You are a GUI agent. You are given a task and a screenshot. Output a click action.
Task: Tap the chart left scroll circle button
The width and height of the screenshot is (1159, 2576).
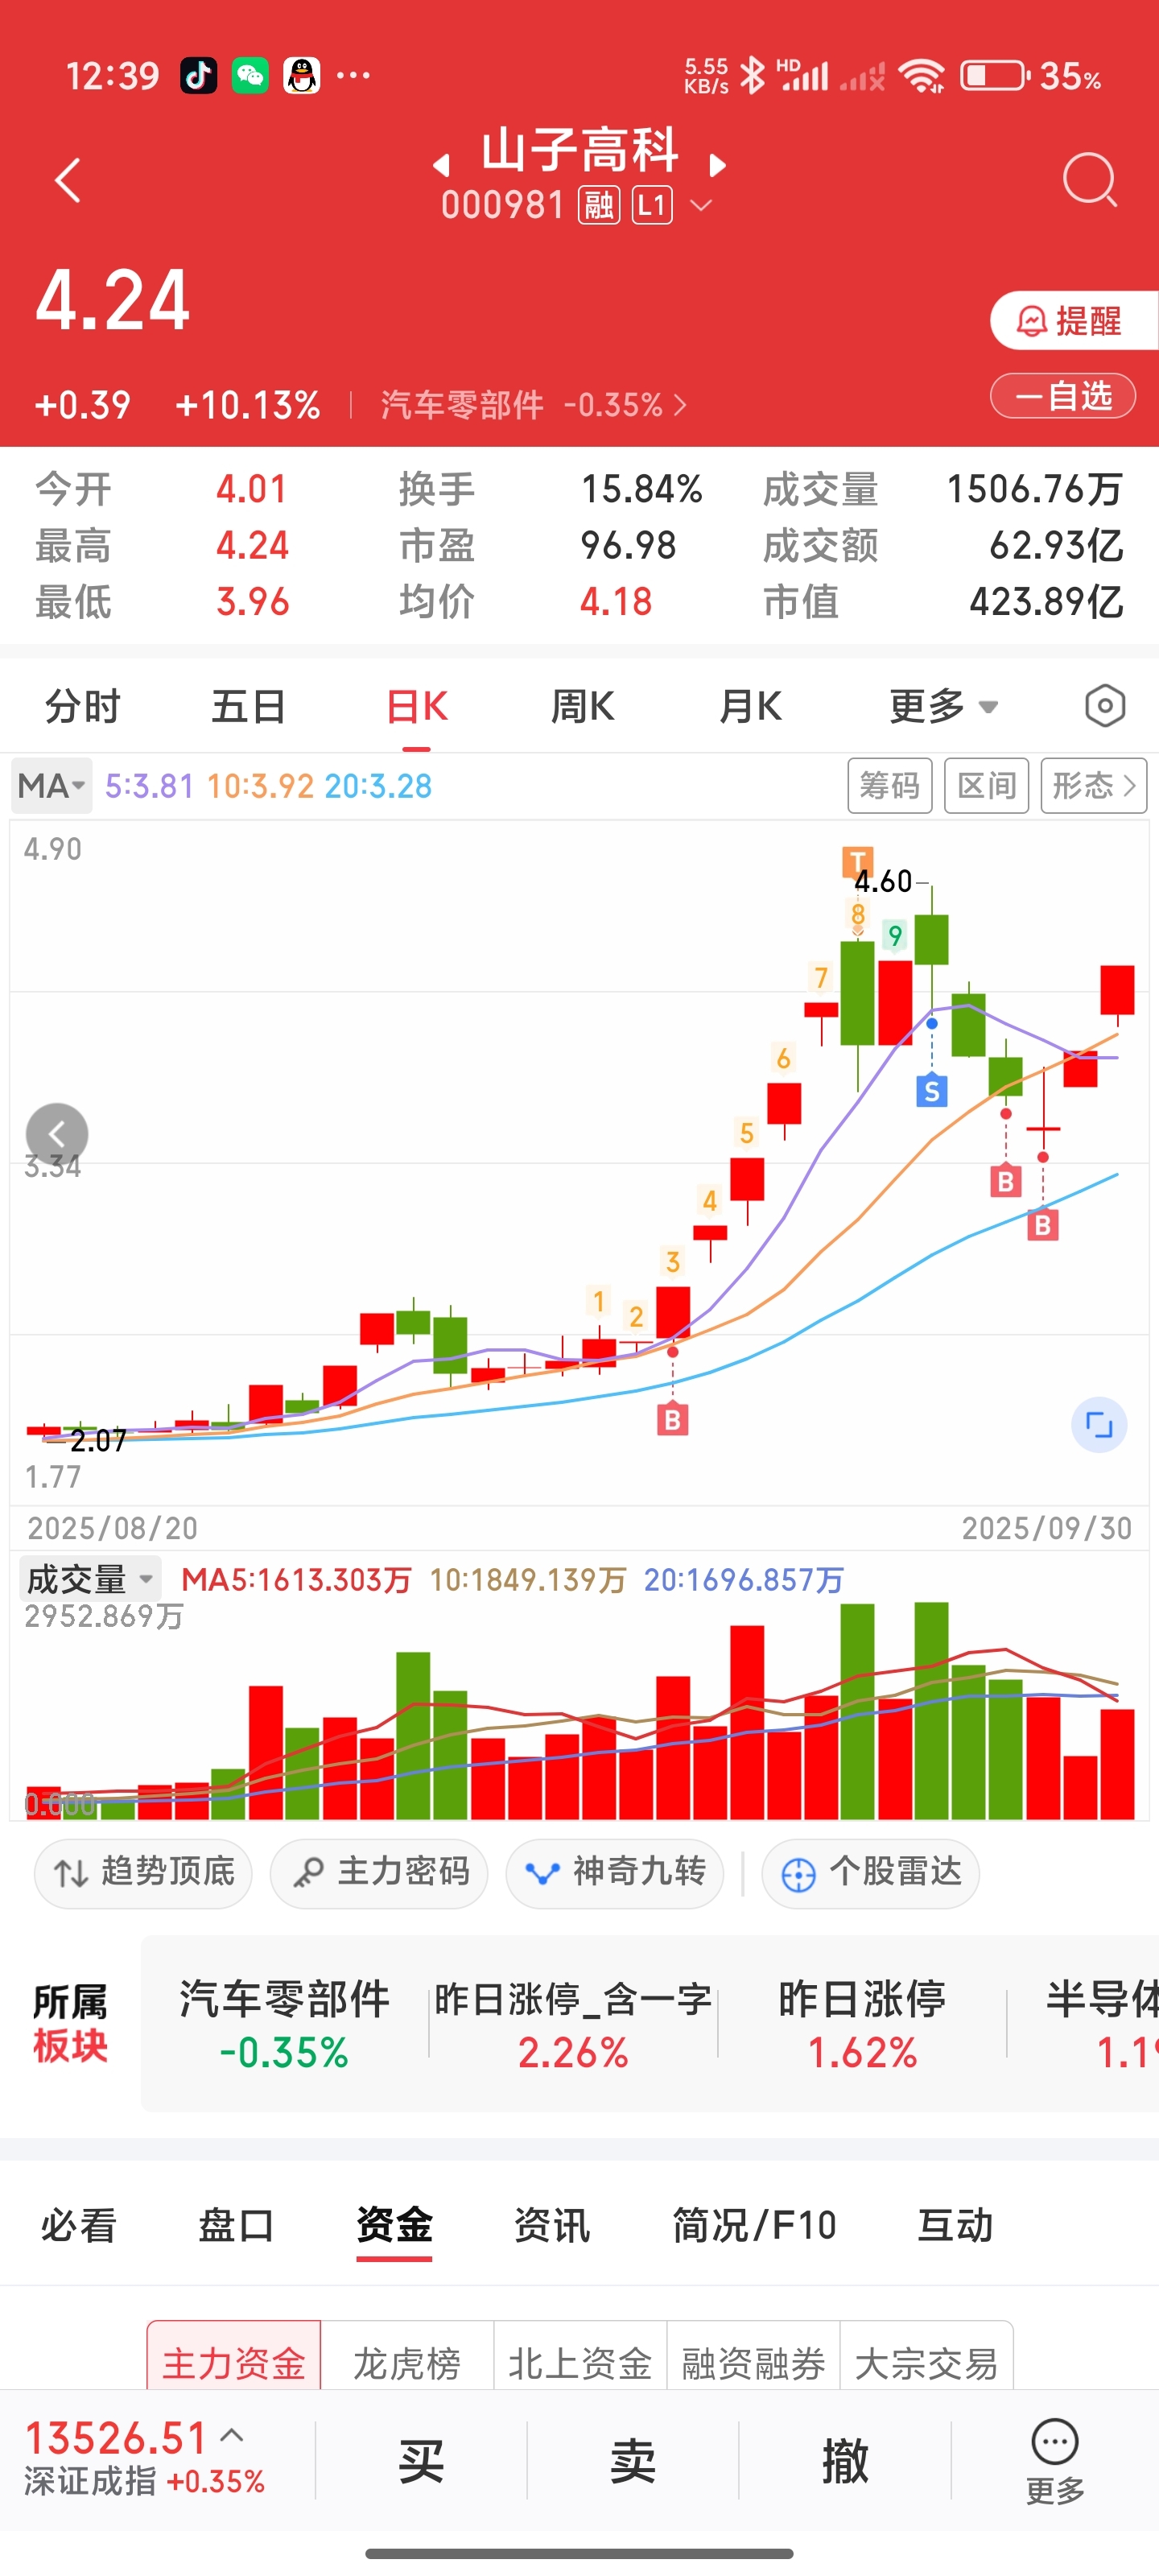pyautogui.click(x=57, y=1134)
